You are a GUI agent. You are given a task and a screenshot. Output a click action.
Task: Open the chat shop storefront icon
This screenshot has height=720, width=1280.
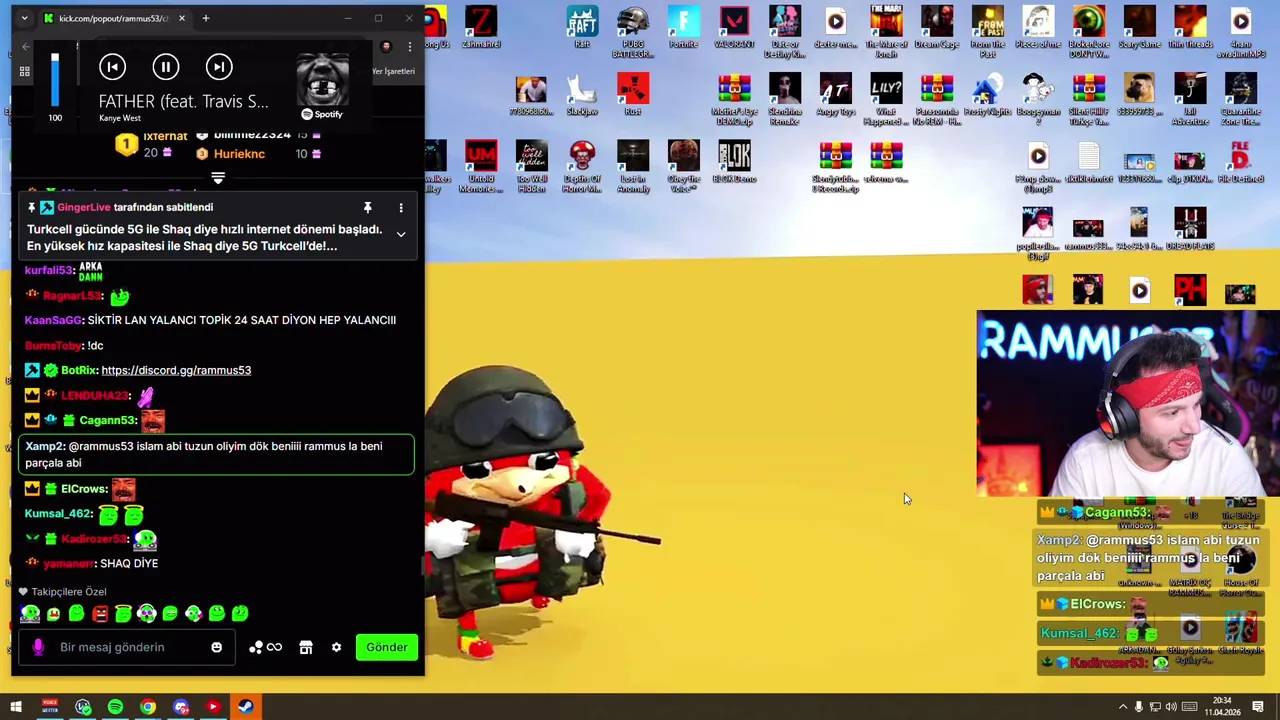[306, 647]
